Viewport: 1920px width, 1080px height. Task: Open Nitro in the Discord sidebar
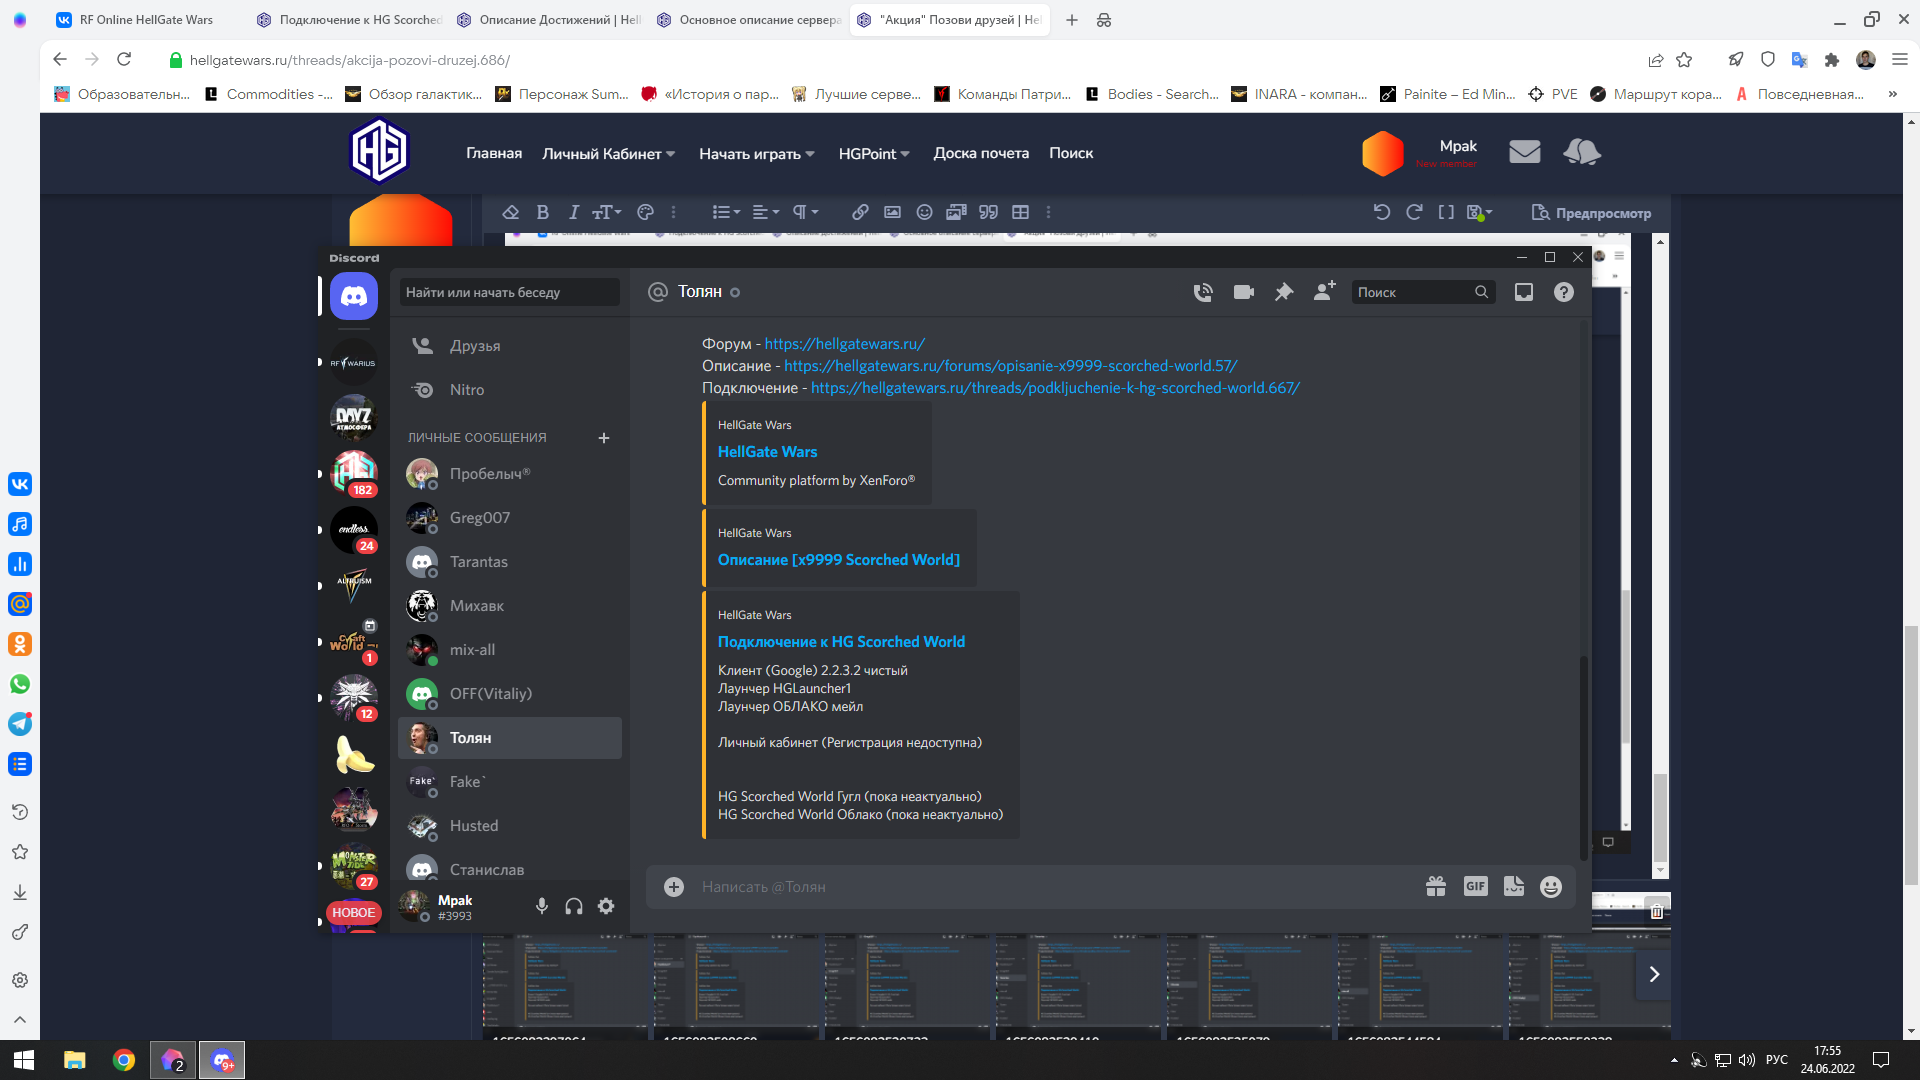(x=510, y=390)
